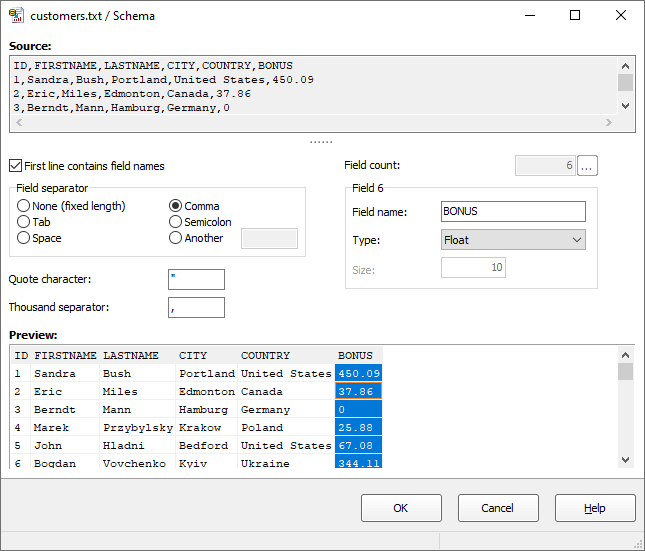The width and height of the screenshot is (645, 551).
Task: Pick the Space separator radio button
Action: pos(24,238)
